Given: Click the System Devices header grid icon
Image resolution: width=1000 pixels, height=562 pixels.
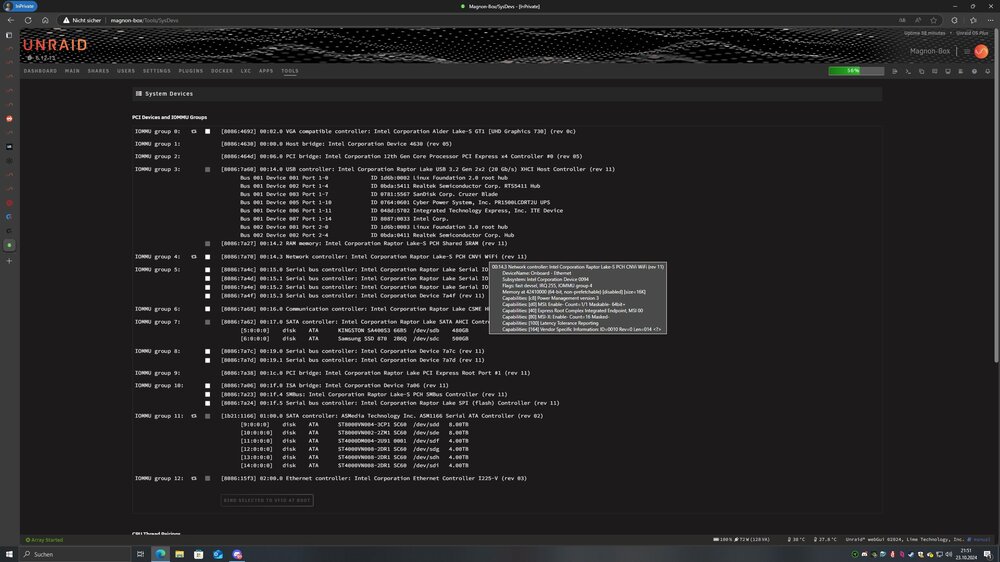Looking at the screenshot, I should point(138,94).
